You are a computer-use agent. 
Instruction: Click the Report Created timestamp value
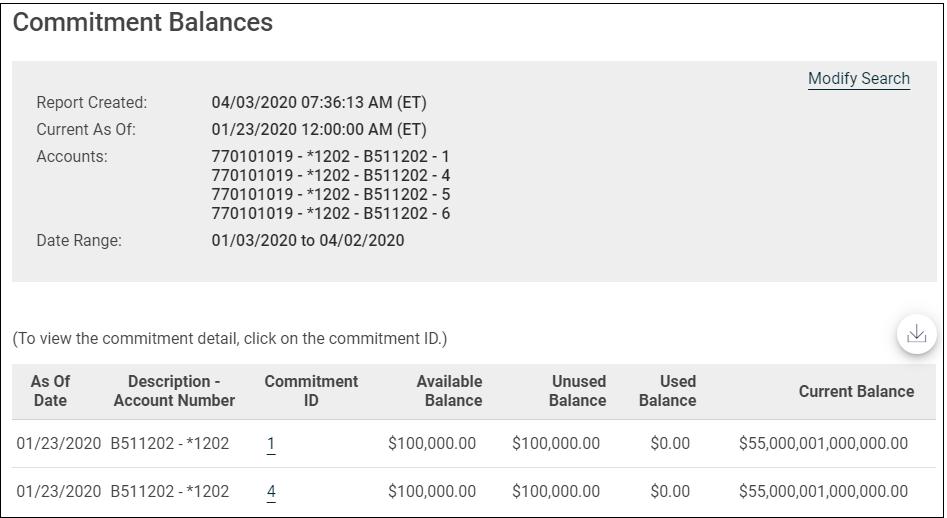tap(319, 103)
